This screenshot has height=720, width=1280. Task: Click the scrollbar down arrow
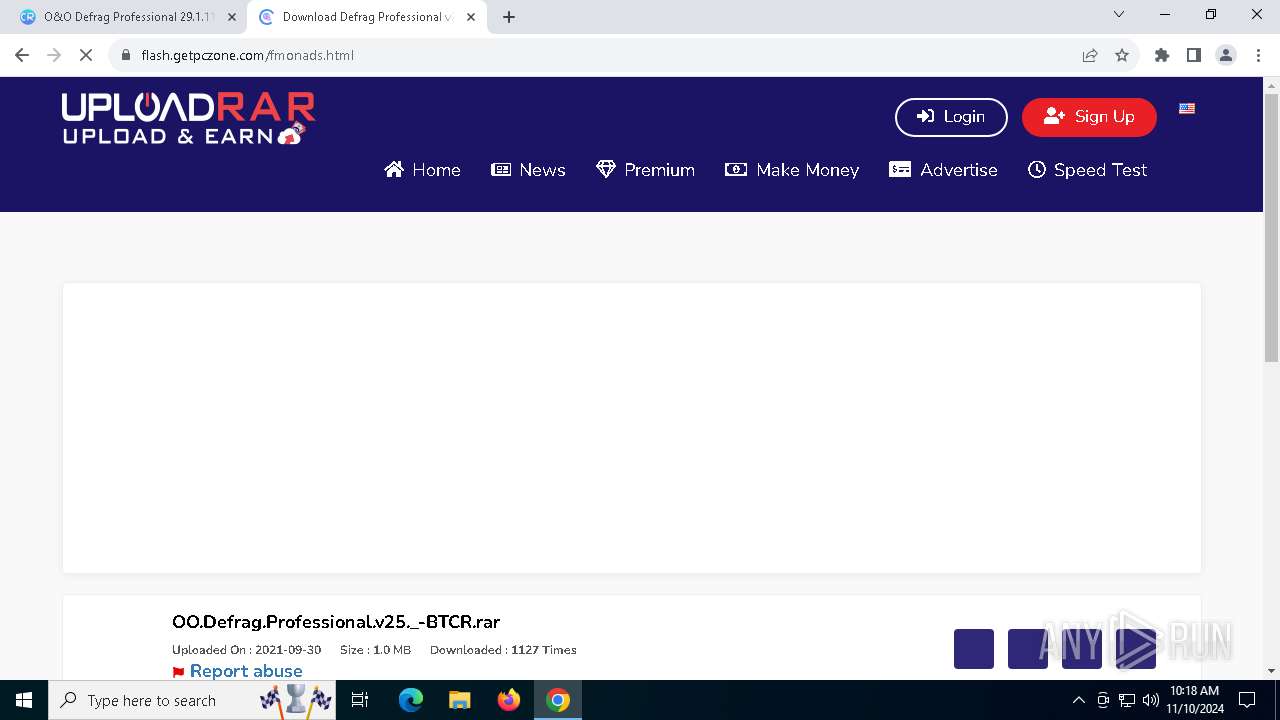pos(1271,670)
